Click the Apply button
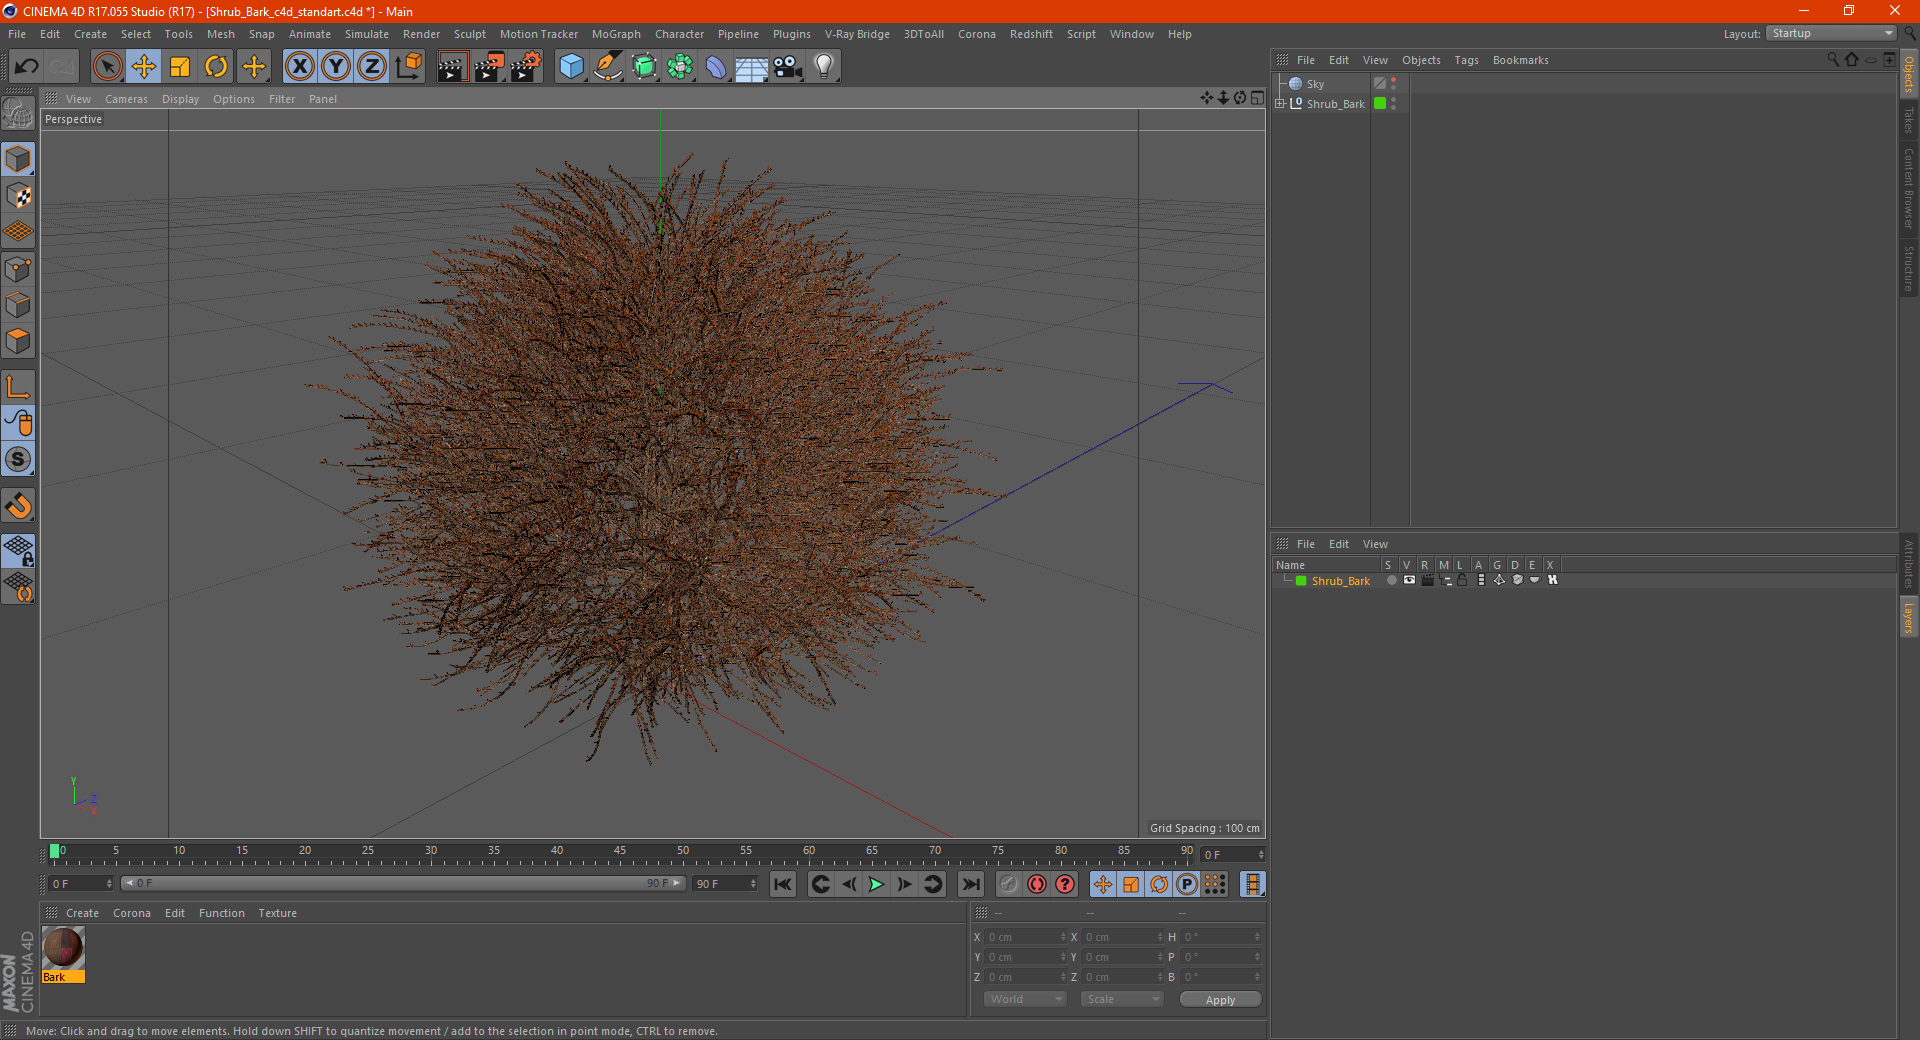Image resolution: width=1920 pixels, height=1040 pixels. pyautogui.click(x=1220, y=999)
